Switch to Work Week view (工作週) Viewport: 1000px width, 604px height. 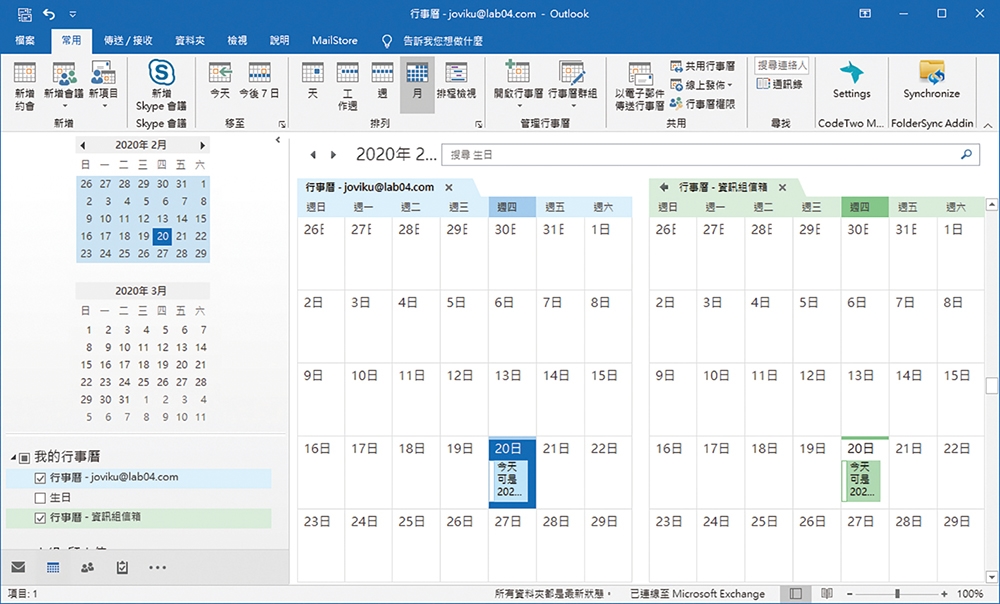point(347,86)
